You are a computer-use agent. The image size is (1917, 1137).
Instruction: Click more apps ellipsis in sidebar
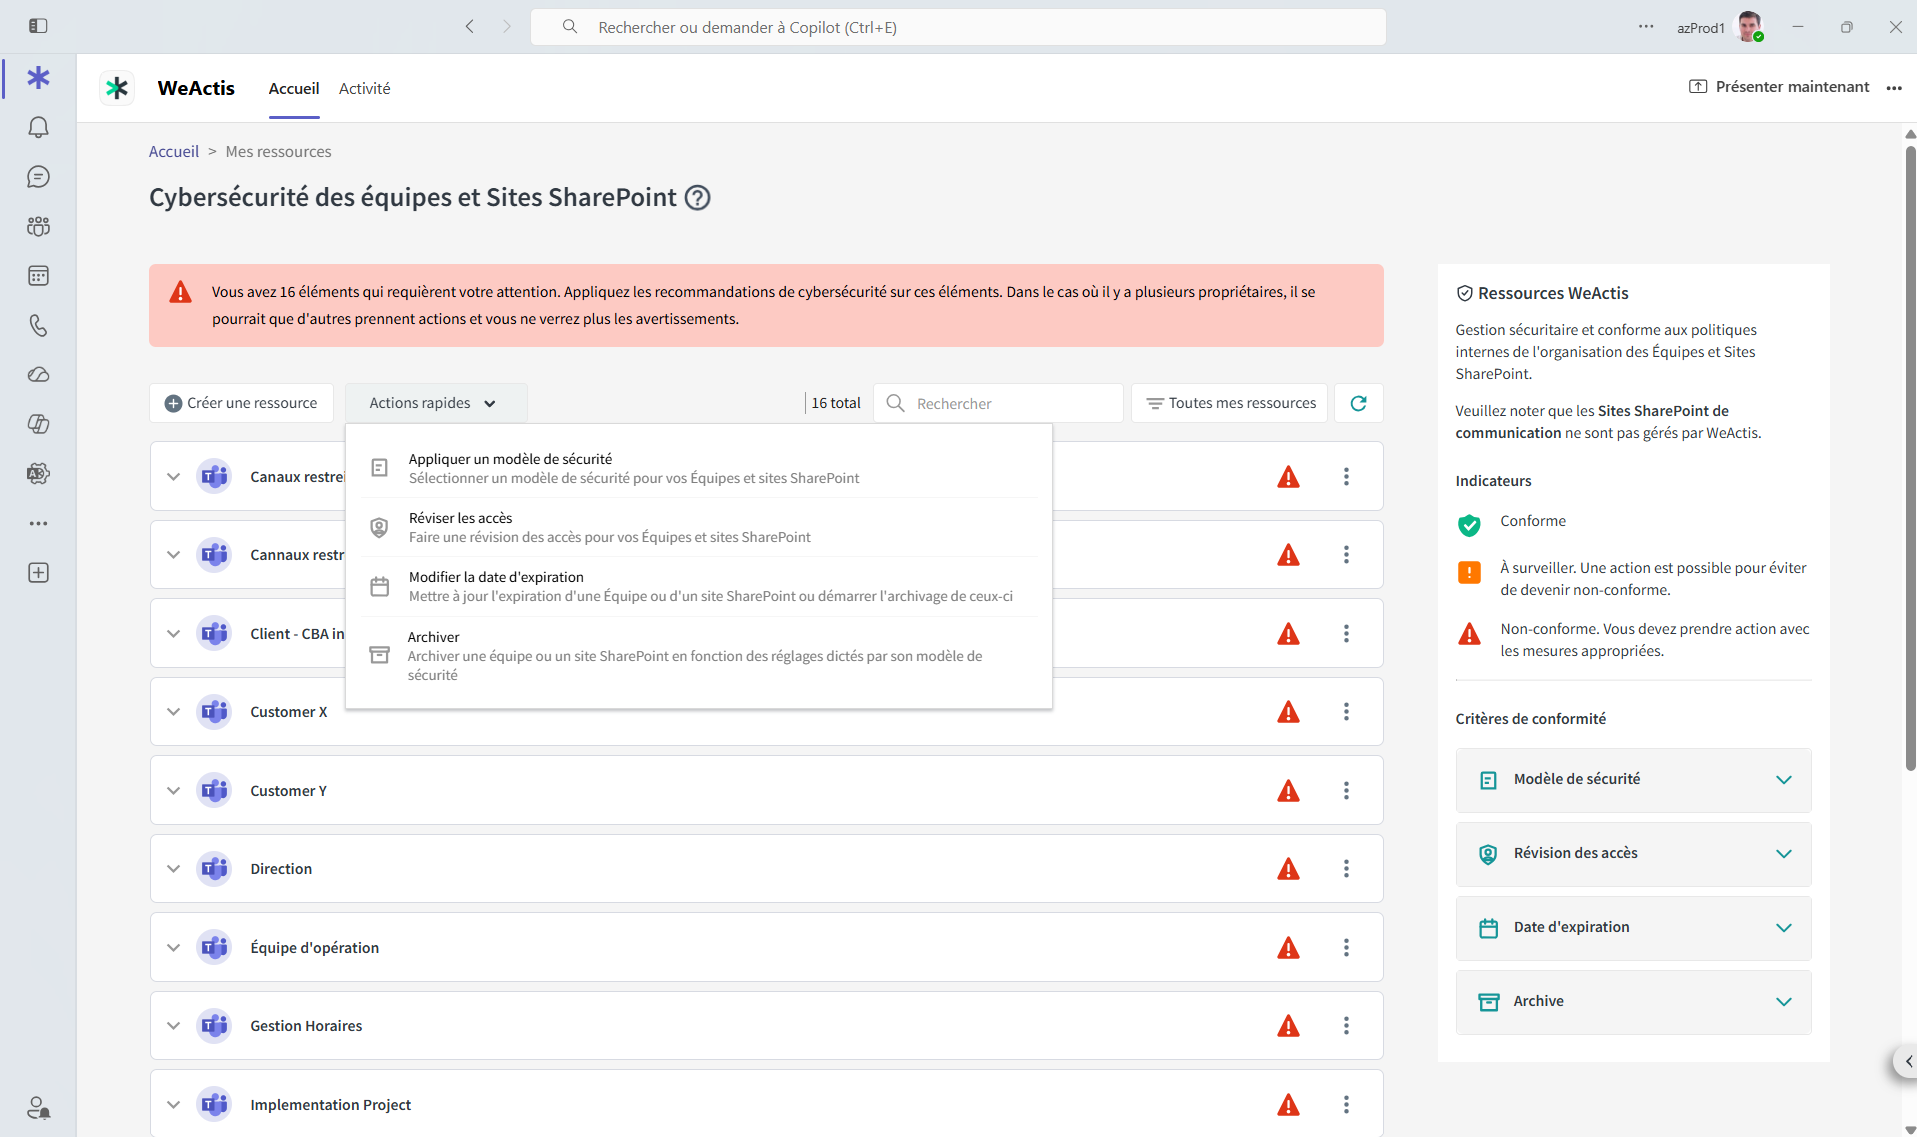38,523
